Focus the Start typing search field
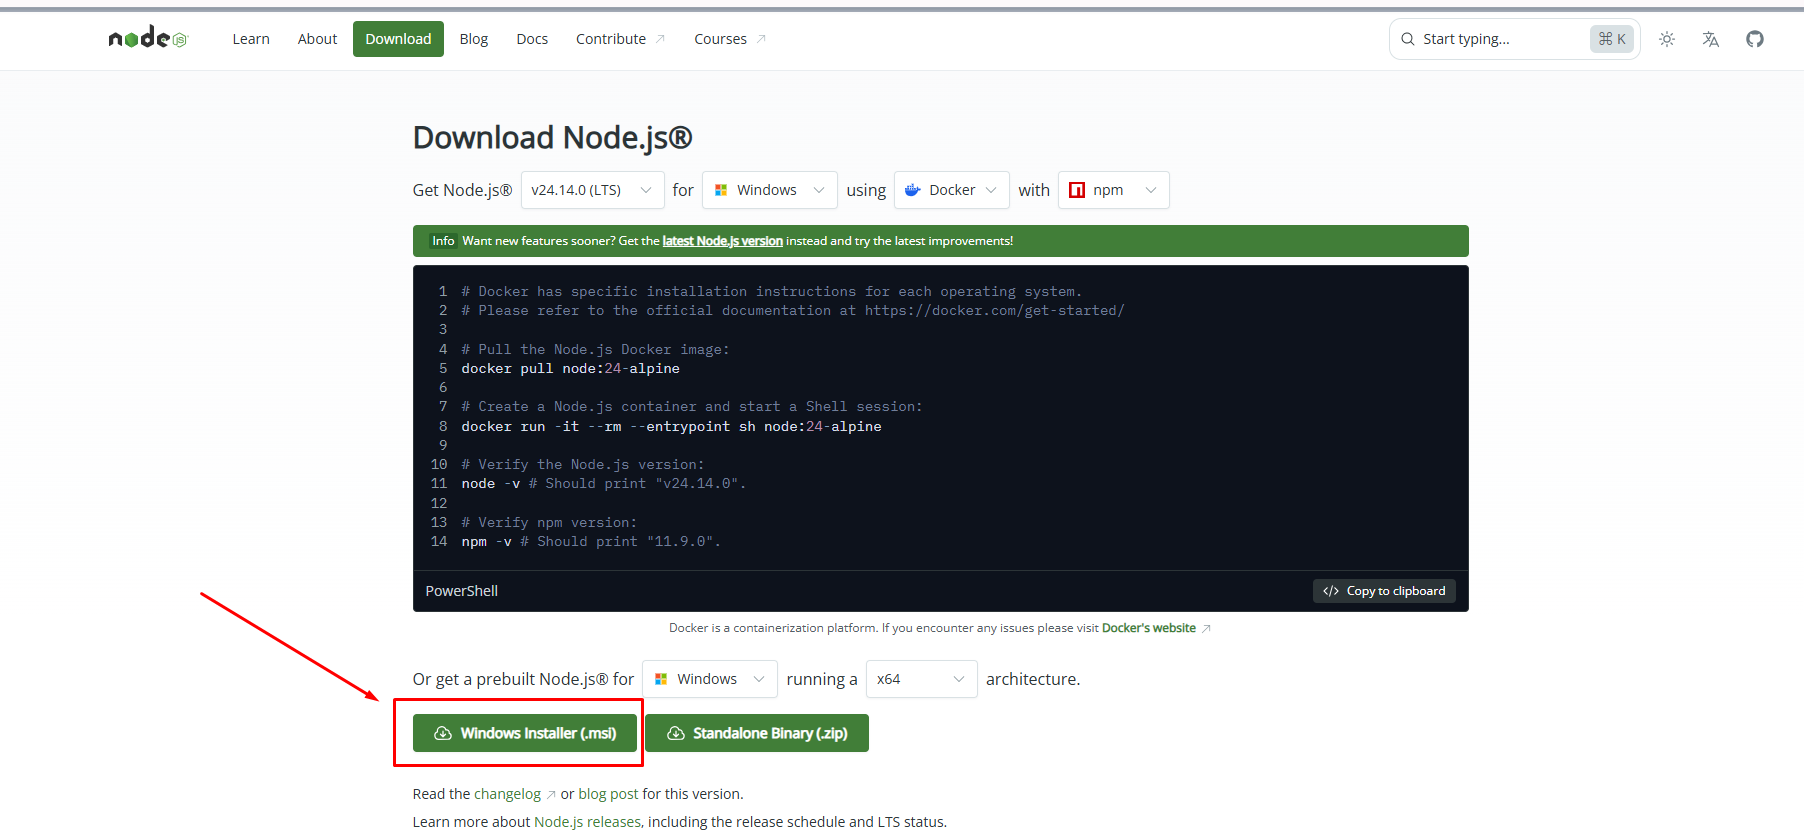Image resolution: width=1804 pixels, height=830 pixels. point(1514,39)
